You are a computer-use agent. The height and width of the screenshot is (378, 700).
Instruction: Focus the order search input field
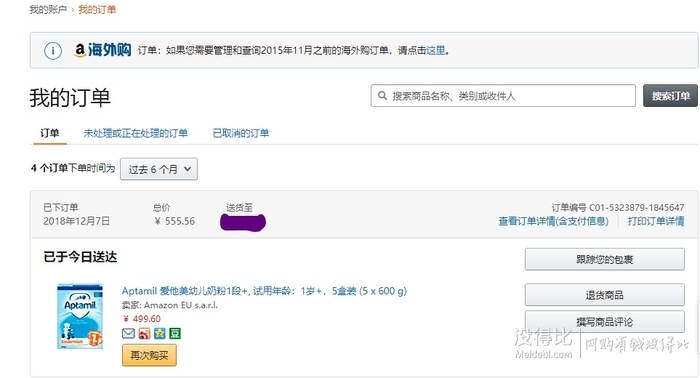pos(503,96)
